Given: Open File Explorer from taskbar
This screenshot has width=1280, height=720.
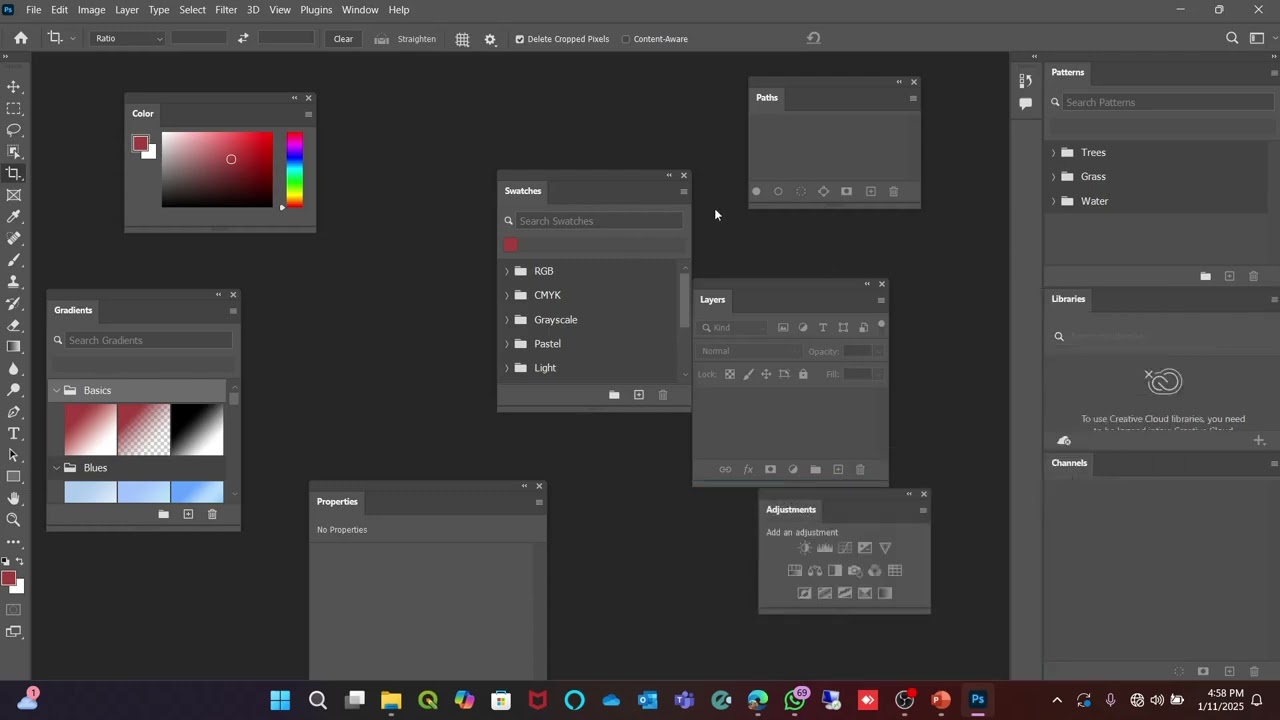Looking at the screenshot, I should 391,700.
